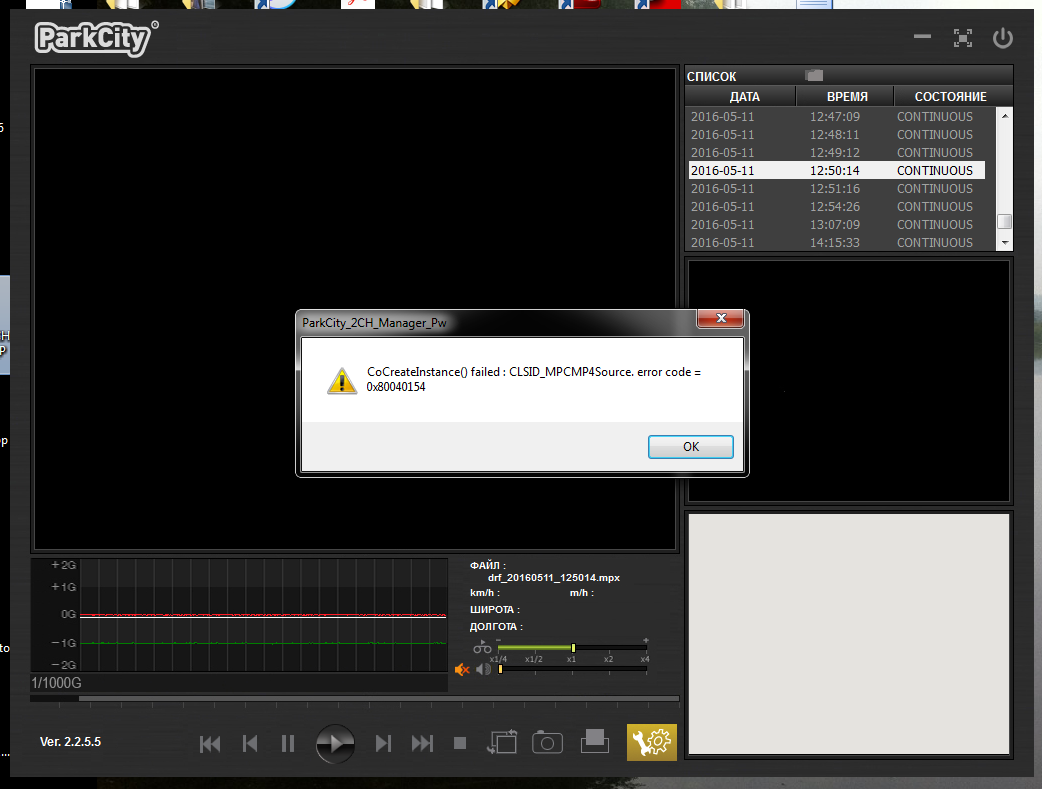Stop the video playback
This screenshot has height=789, width=1042.
pyautogui.click(x=460, y=743)
